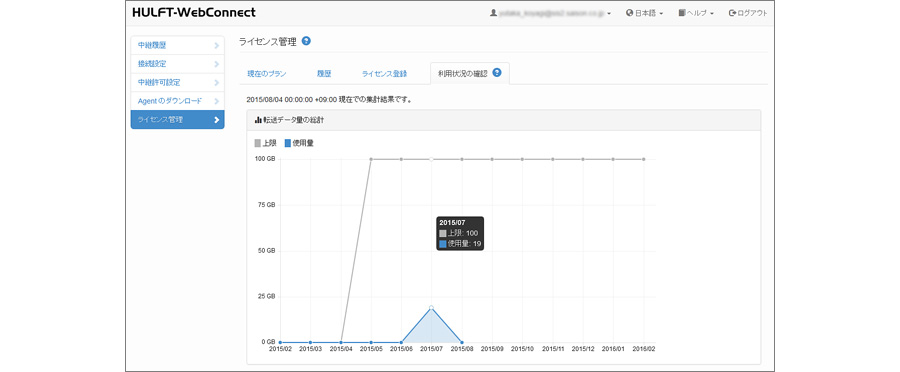Click the 75 GB y-axis label
This screenshot has width=900, height=372.
click(266, 205)
